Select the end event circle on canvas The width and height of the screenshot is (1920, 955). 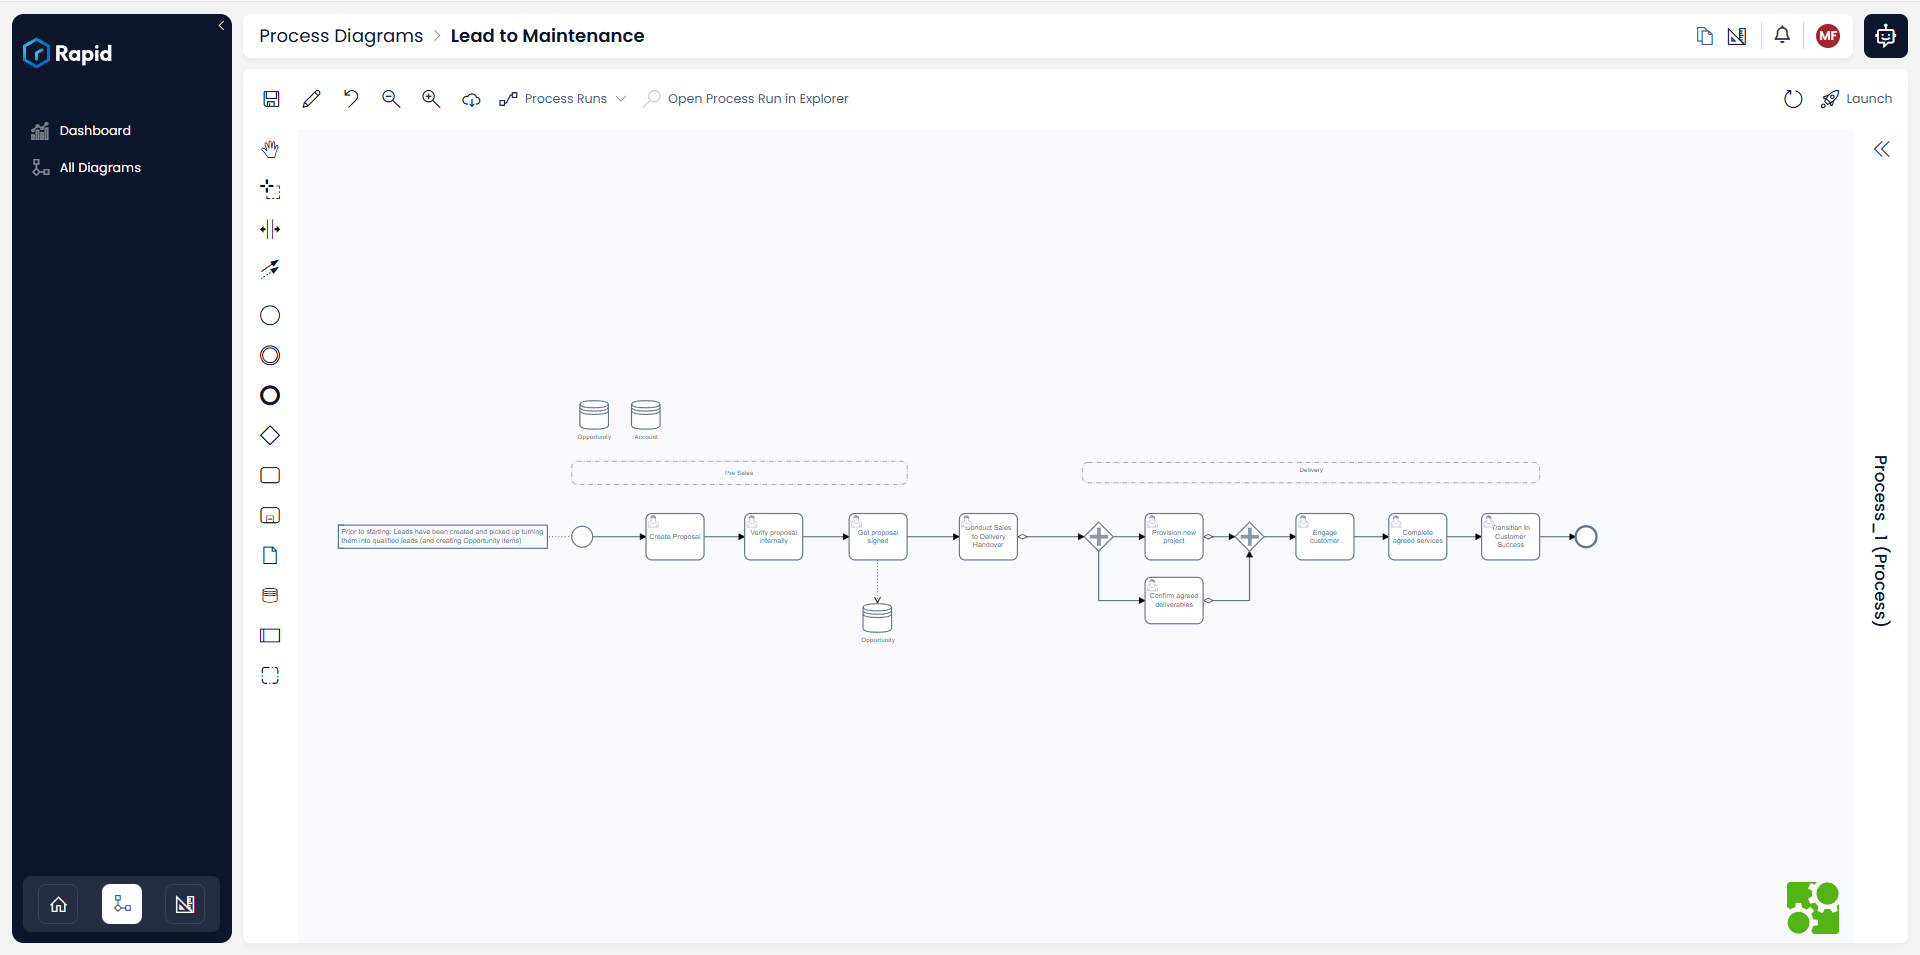1586,537
